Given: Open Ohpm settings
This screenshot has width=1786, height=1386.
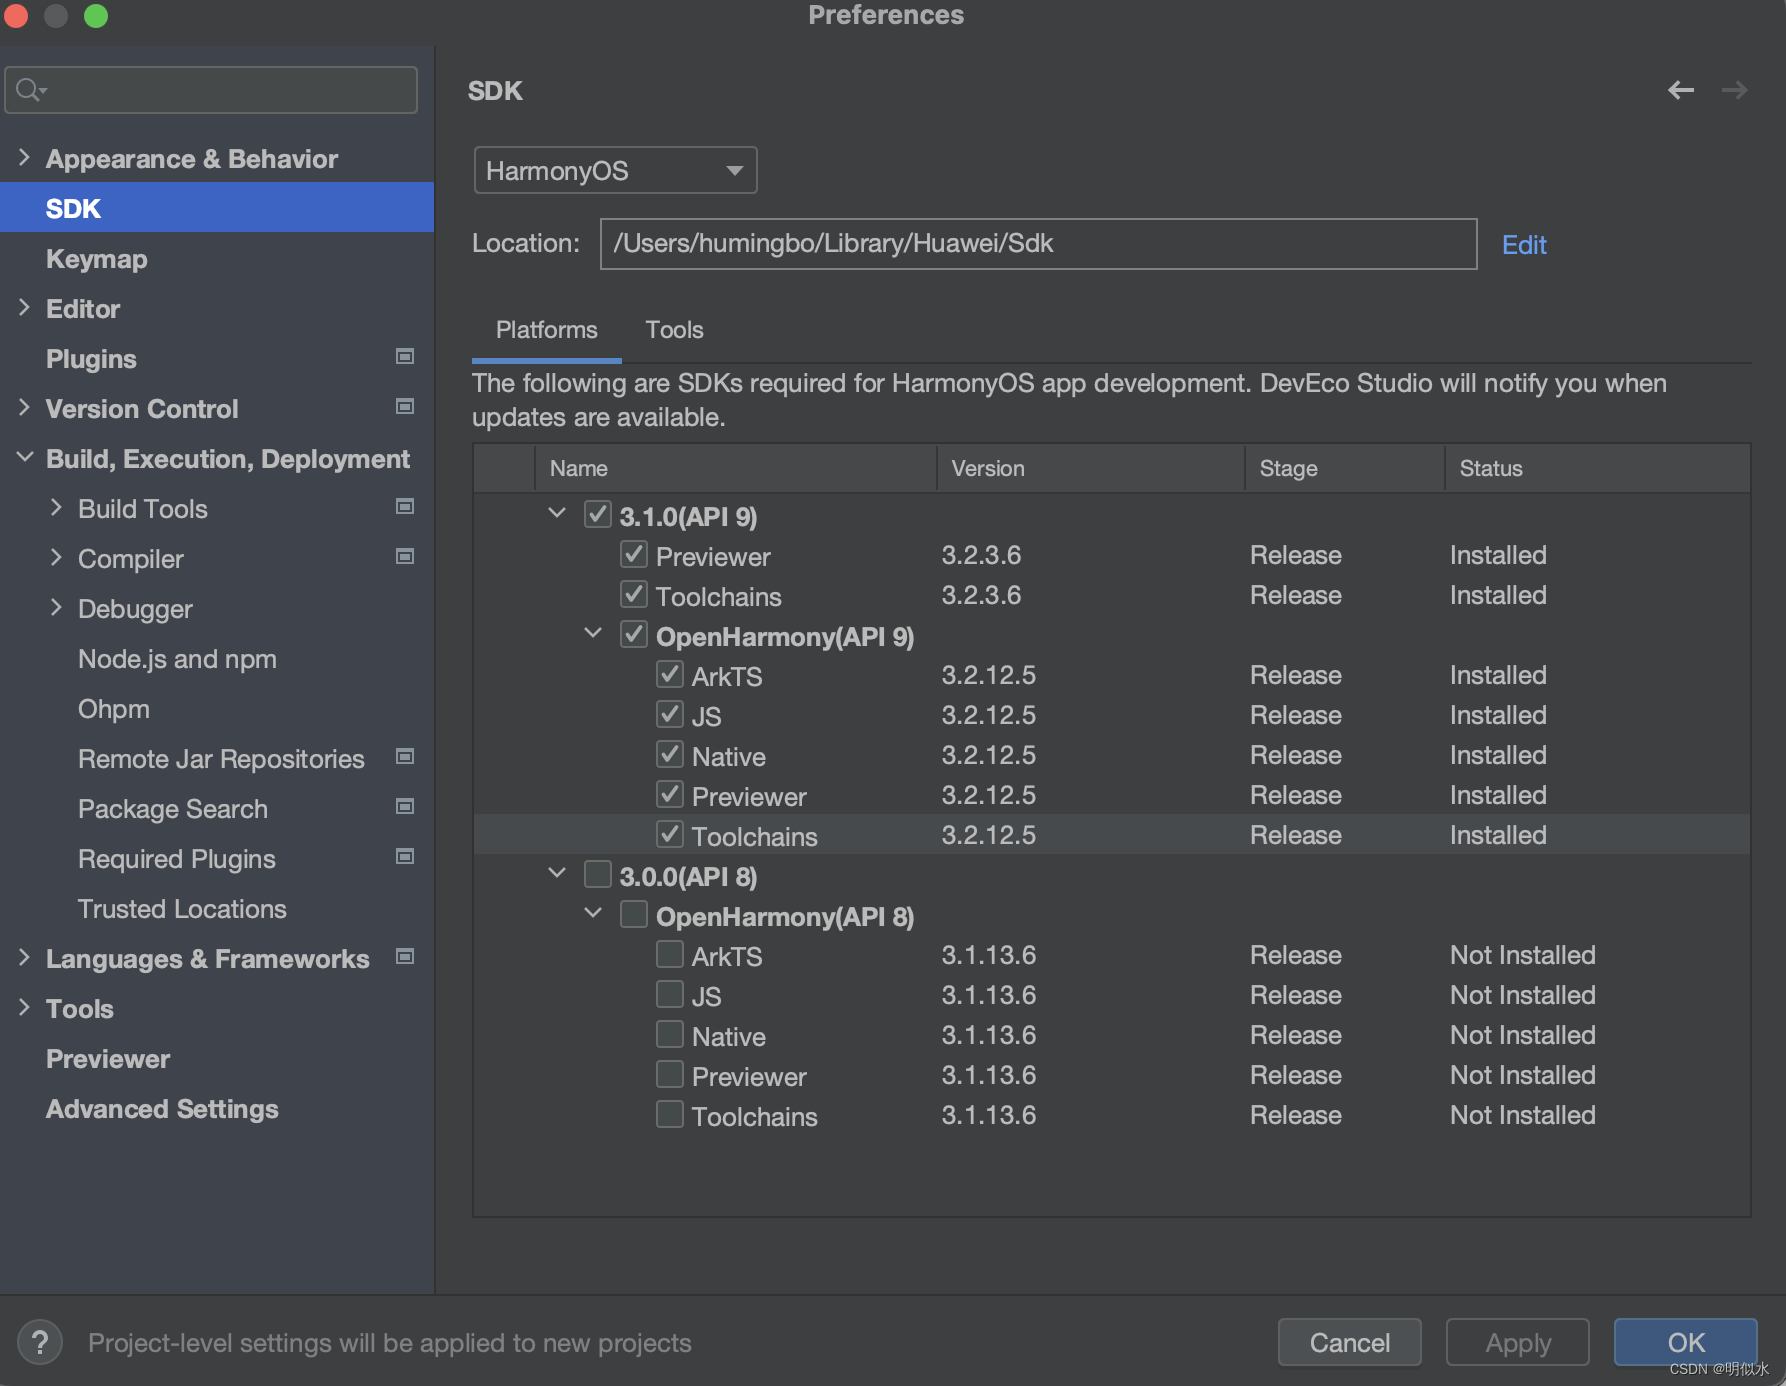Looking at the screenshot, I should click(114, 709).
